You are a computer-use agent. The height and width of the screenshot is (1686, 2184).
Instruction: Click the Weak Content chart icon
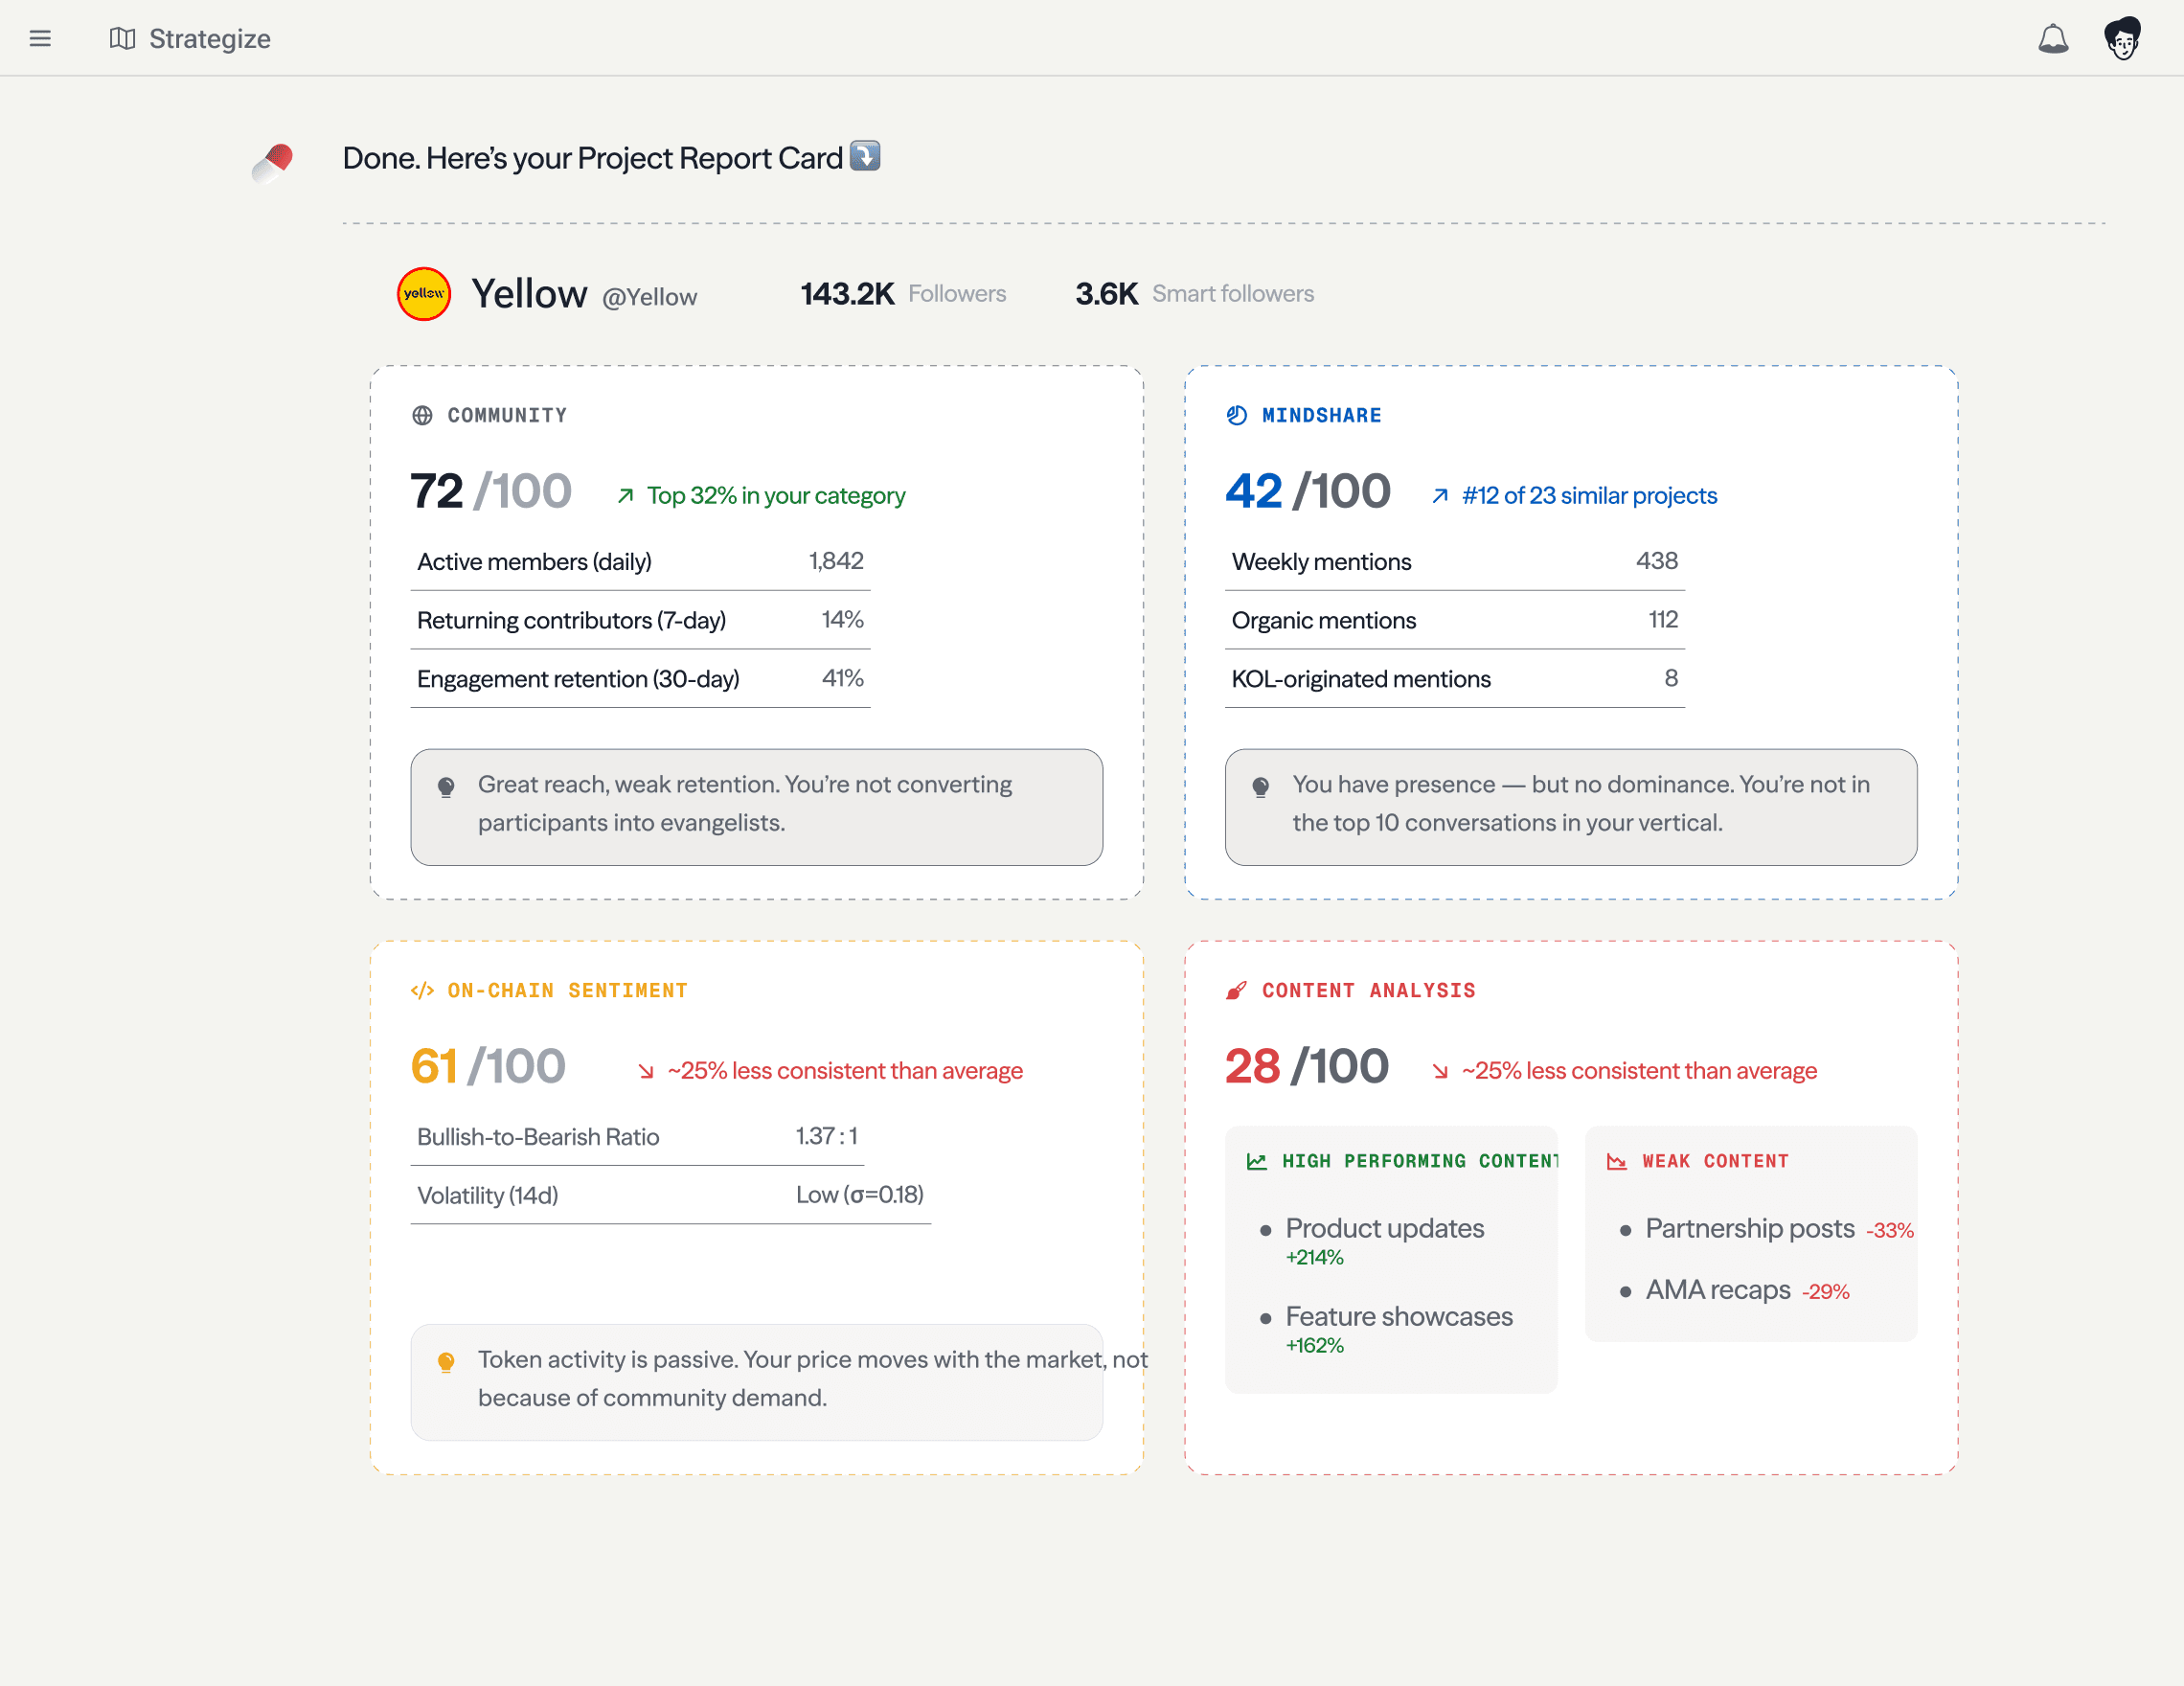(1616, 1161)
